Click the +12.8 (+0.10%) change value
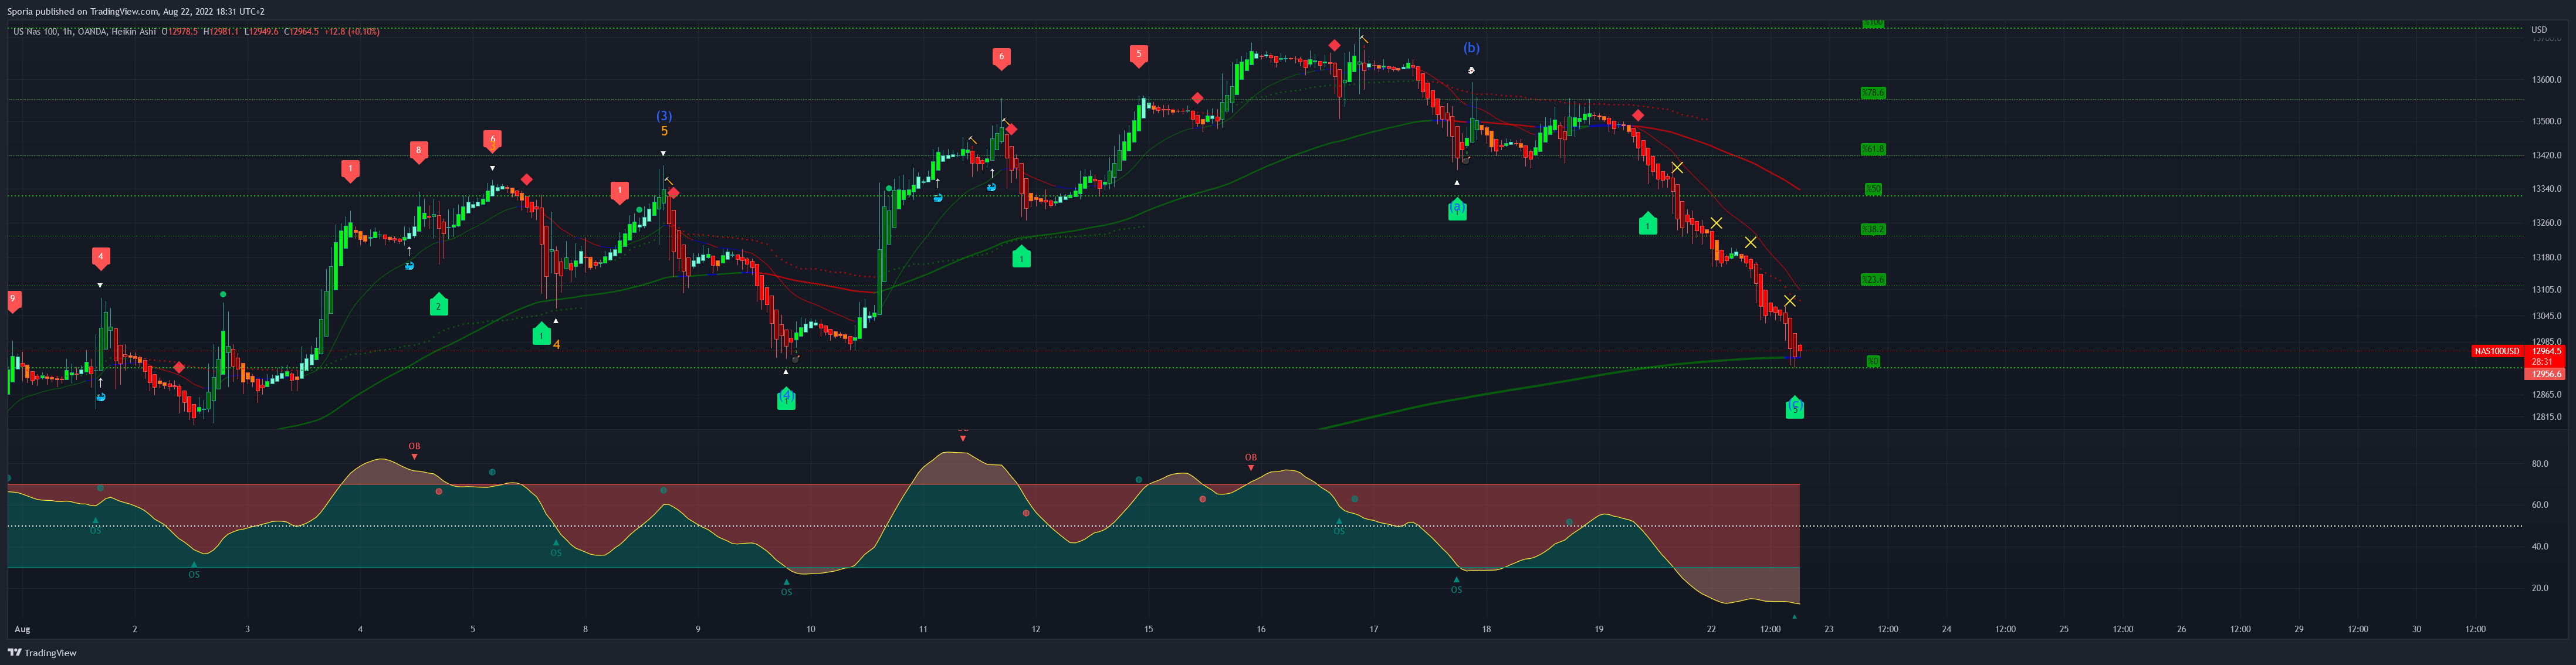Screen dimensions: 2576x665 (352, 32)
